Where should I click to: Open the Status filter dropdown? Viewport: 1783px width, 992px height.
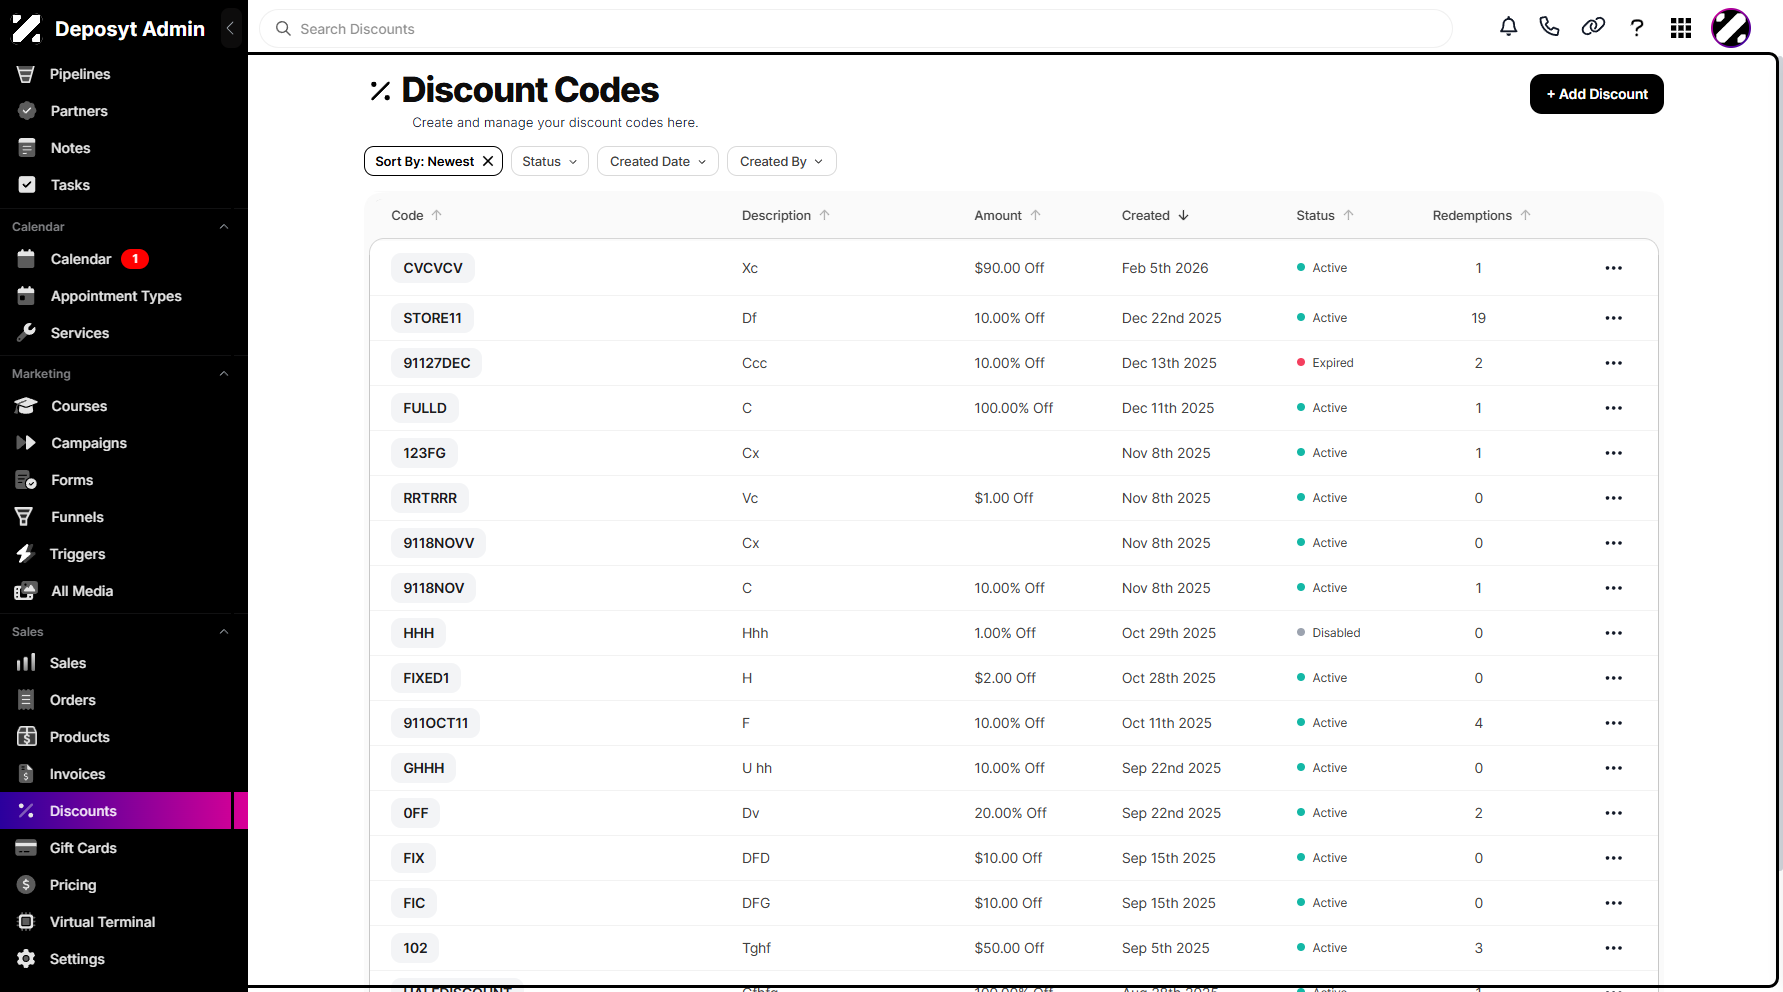[x=549, y=161]
